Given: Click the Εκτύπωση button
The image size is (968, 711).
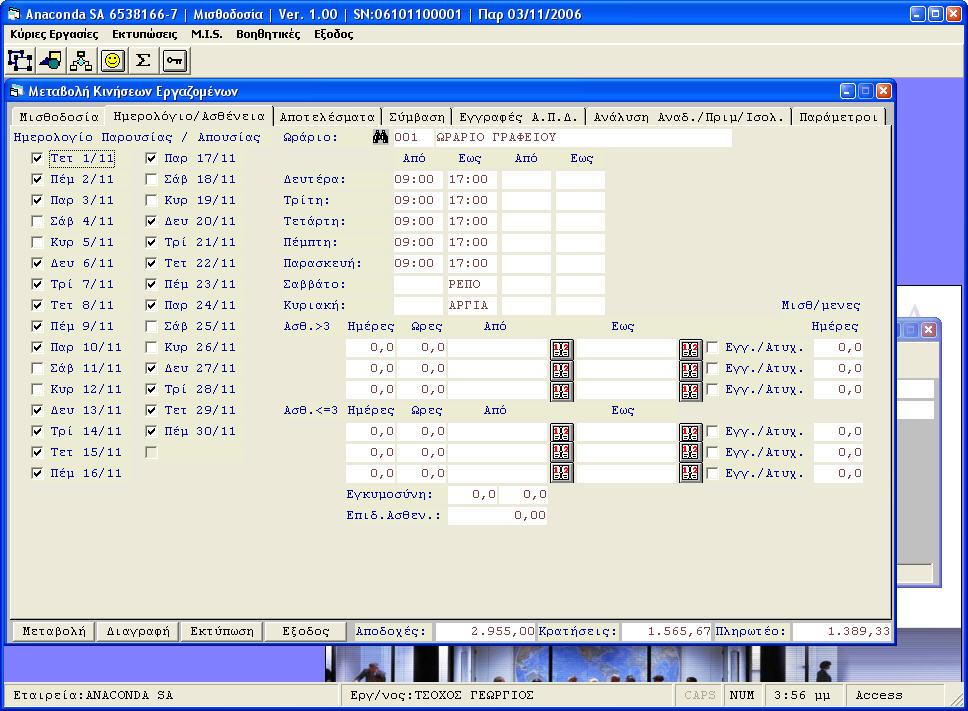Looking at the screenshot, I should point(222,631).
